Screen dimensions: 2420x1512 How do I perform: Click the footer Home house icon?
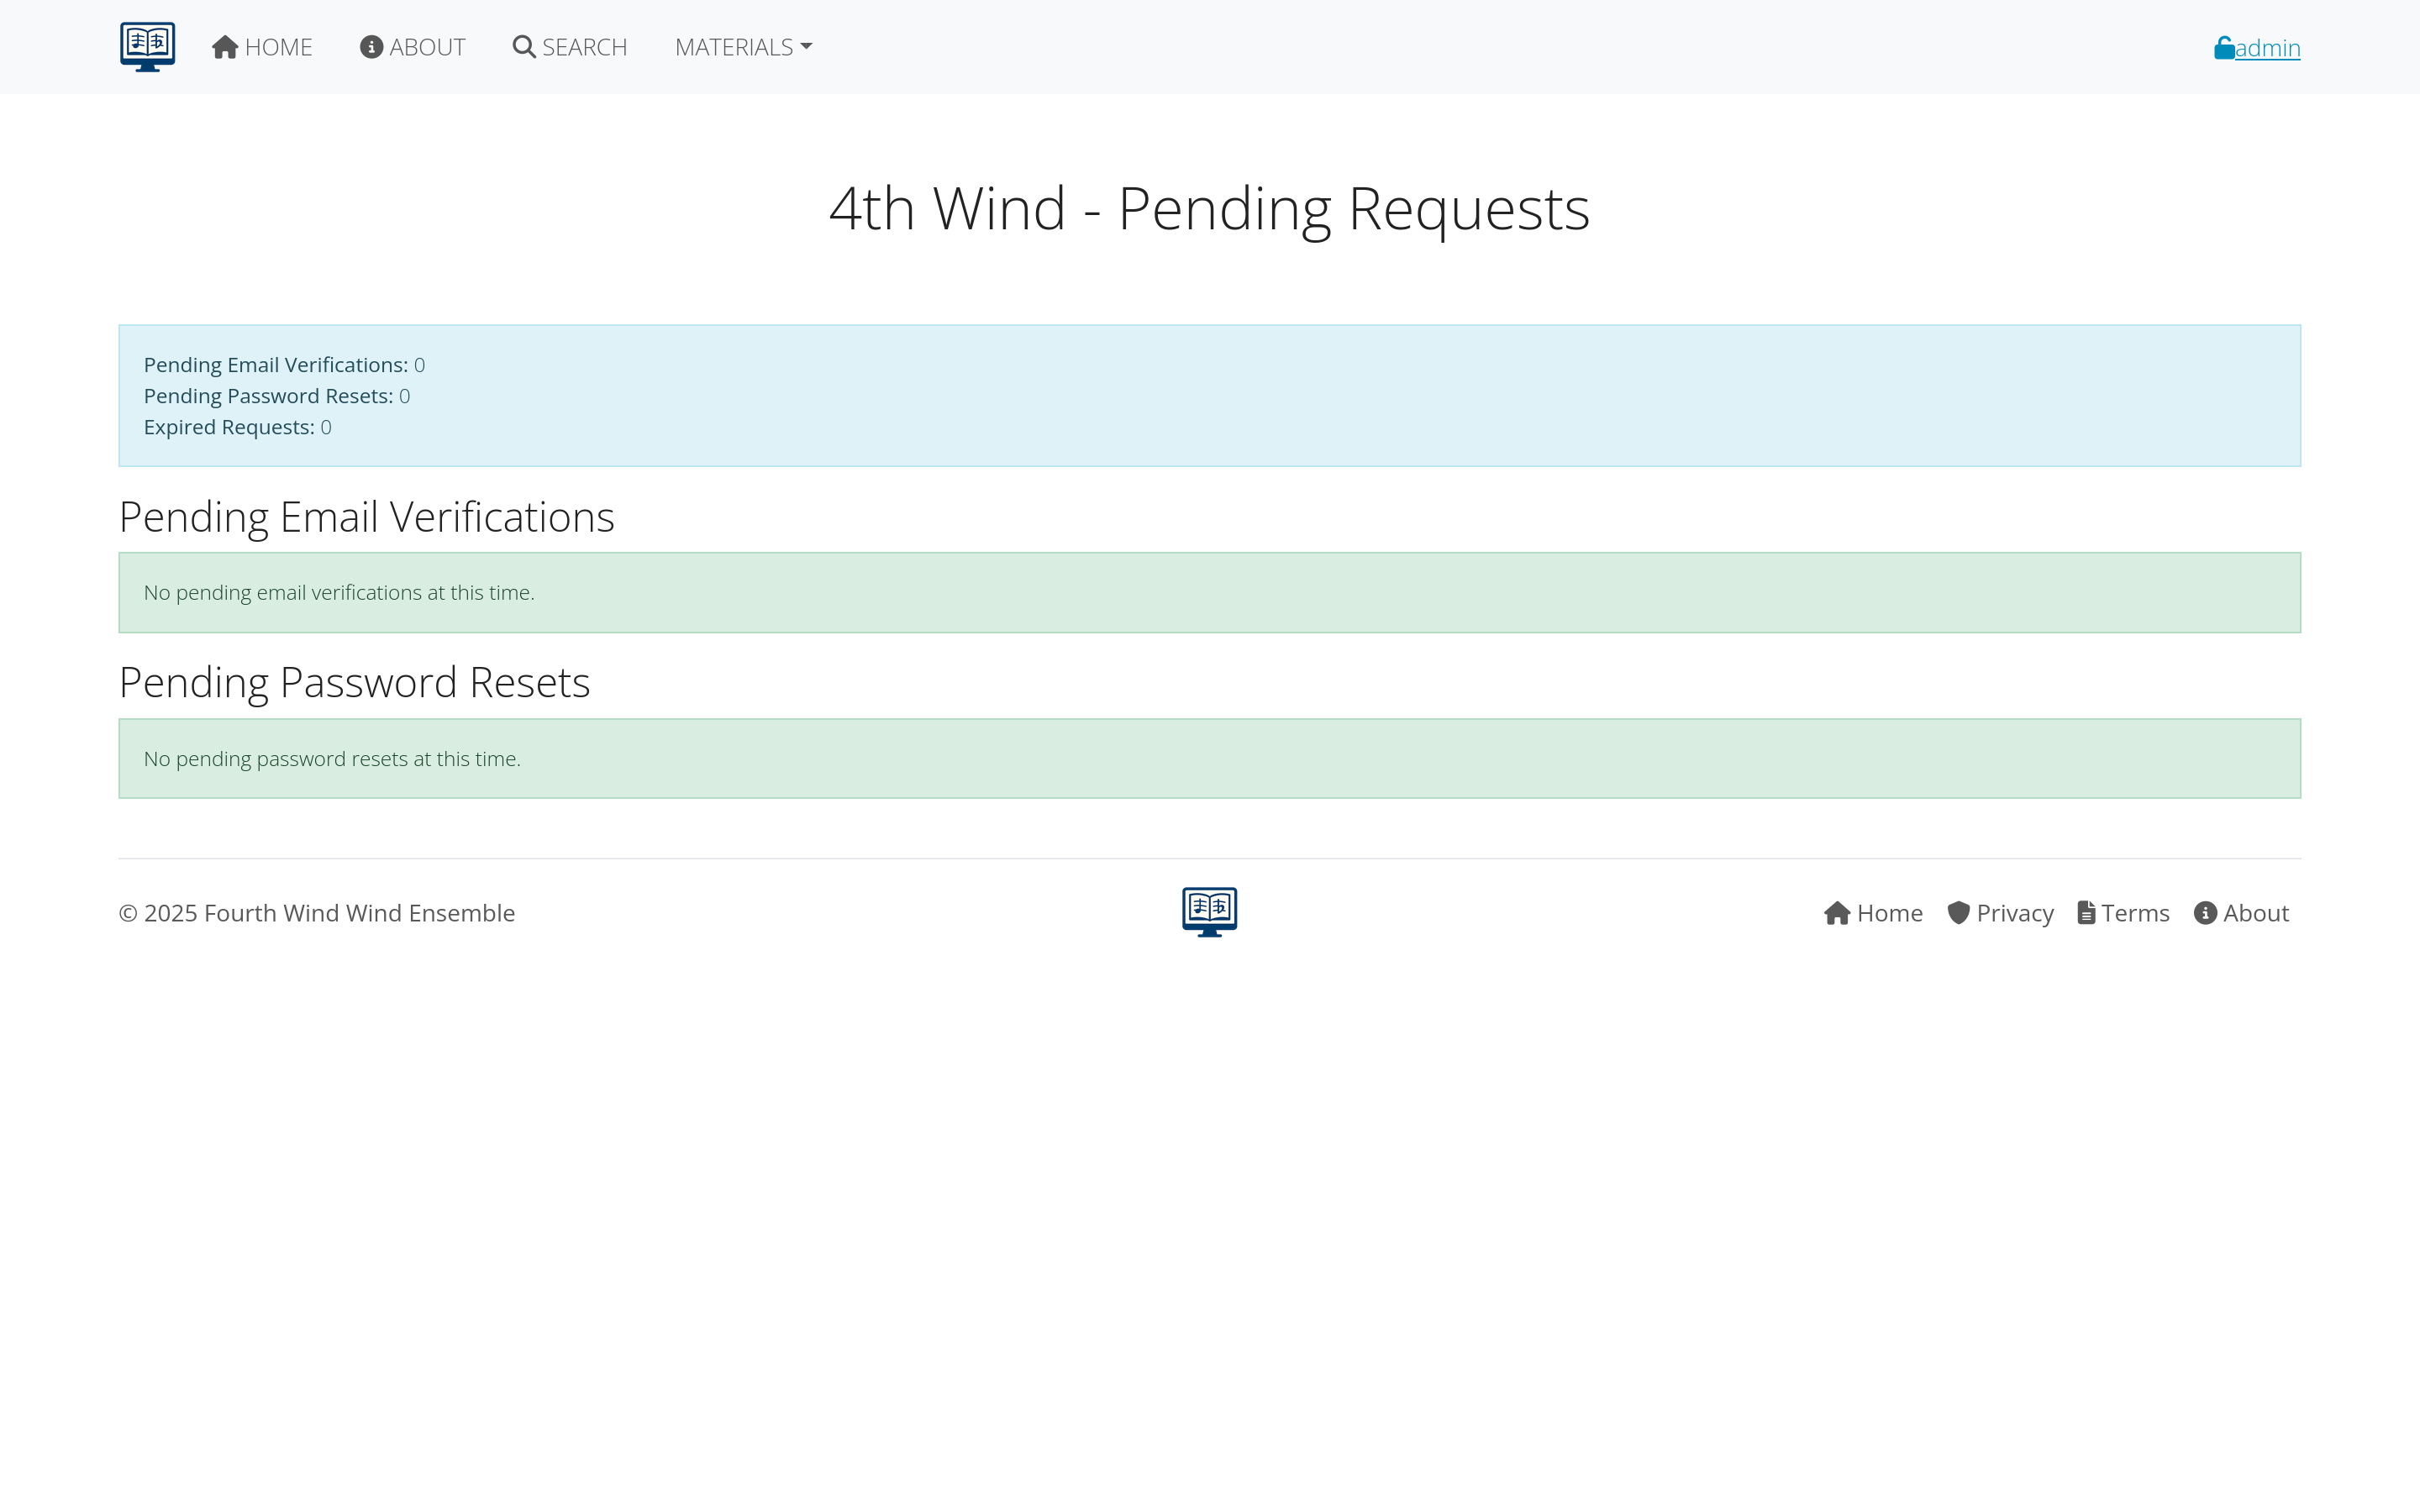pos(1836,913)
